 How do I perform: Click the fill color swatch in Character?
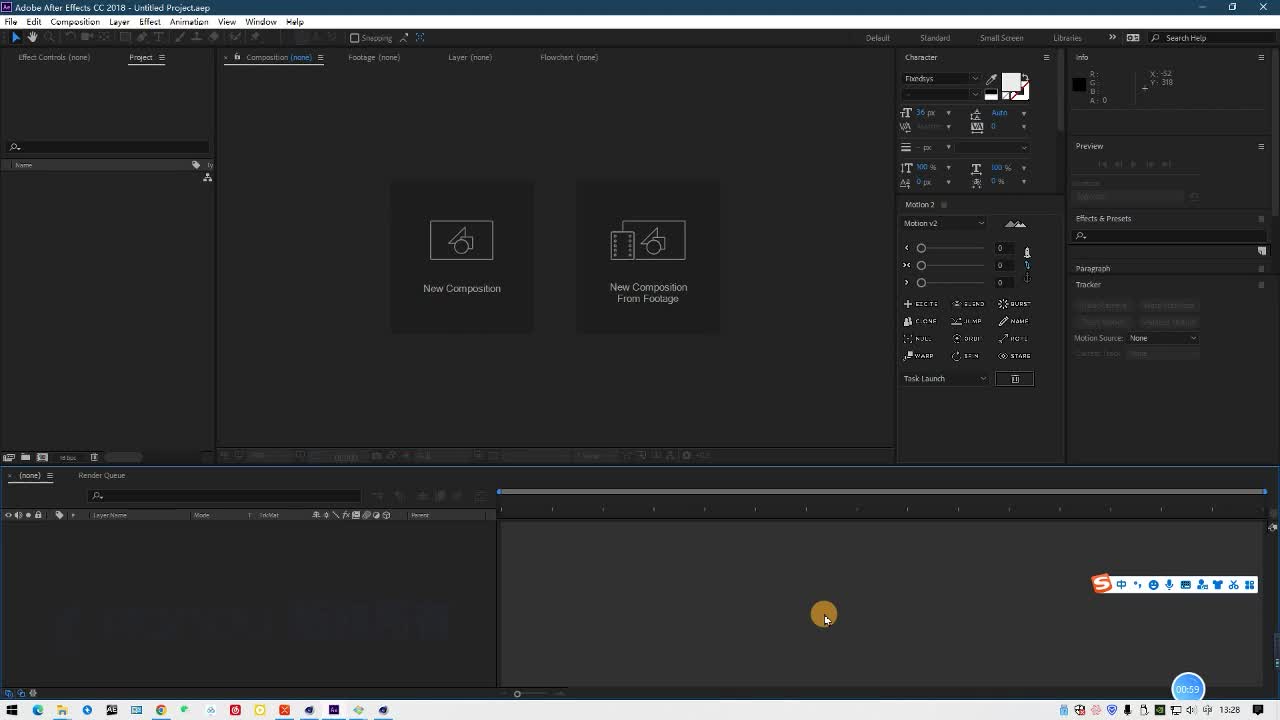click(1011, 82)
